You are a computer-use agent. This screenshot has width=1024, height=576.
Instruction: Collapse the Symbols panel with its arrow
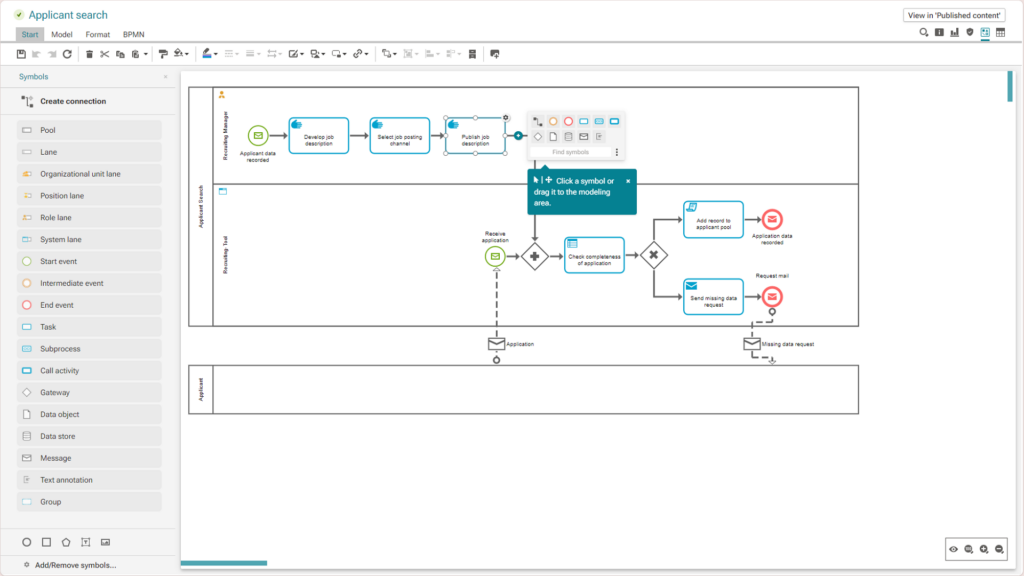pos(165,76)
